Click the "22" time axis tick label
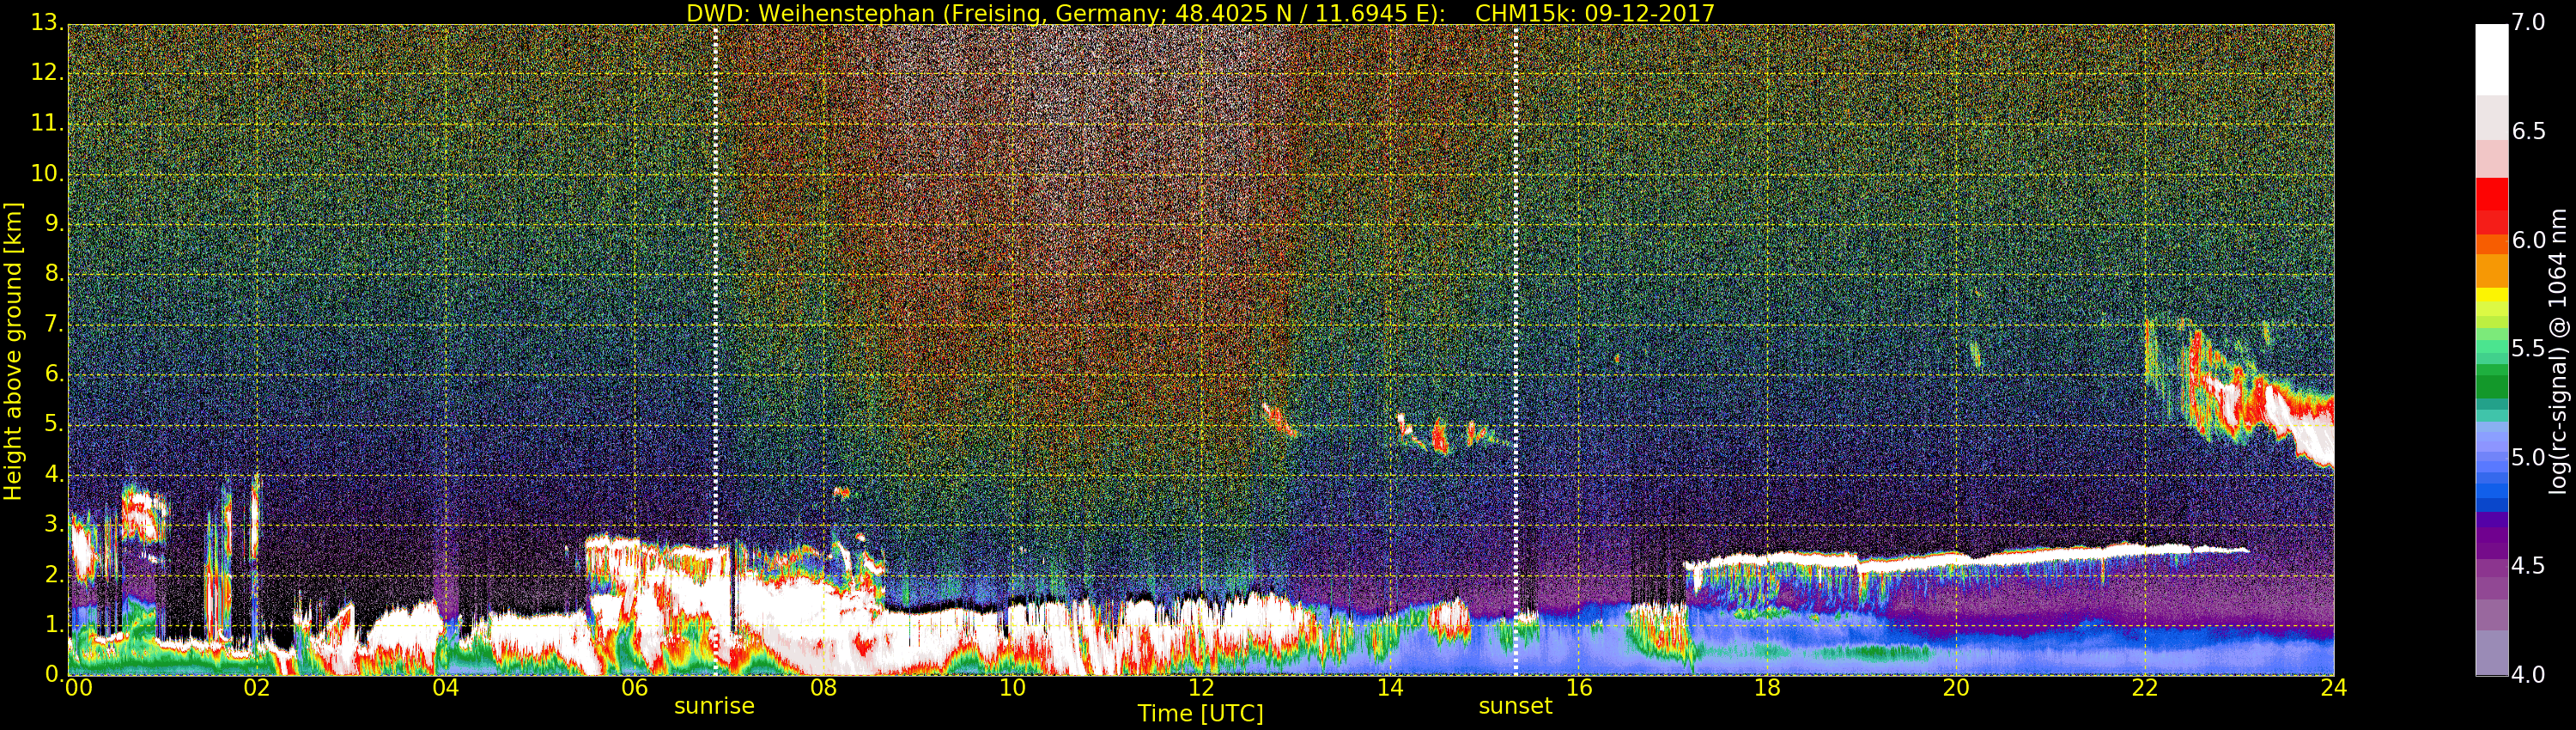 [x=2145, y=687]
